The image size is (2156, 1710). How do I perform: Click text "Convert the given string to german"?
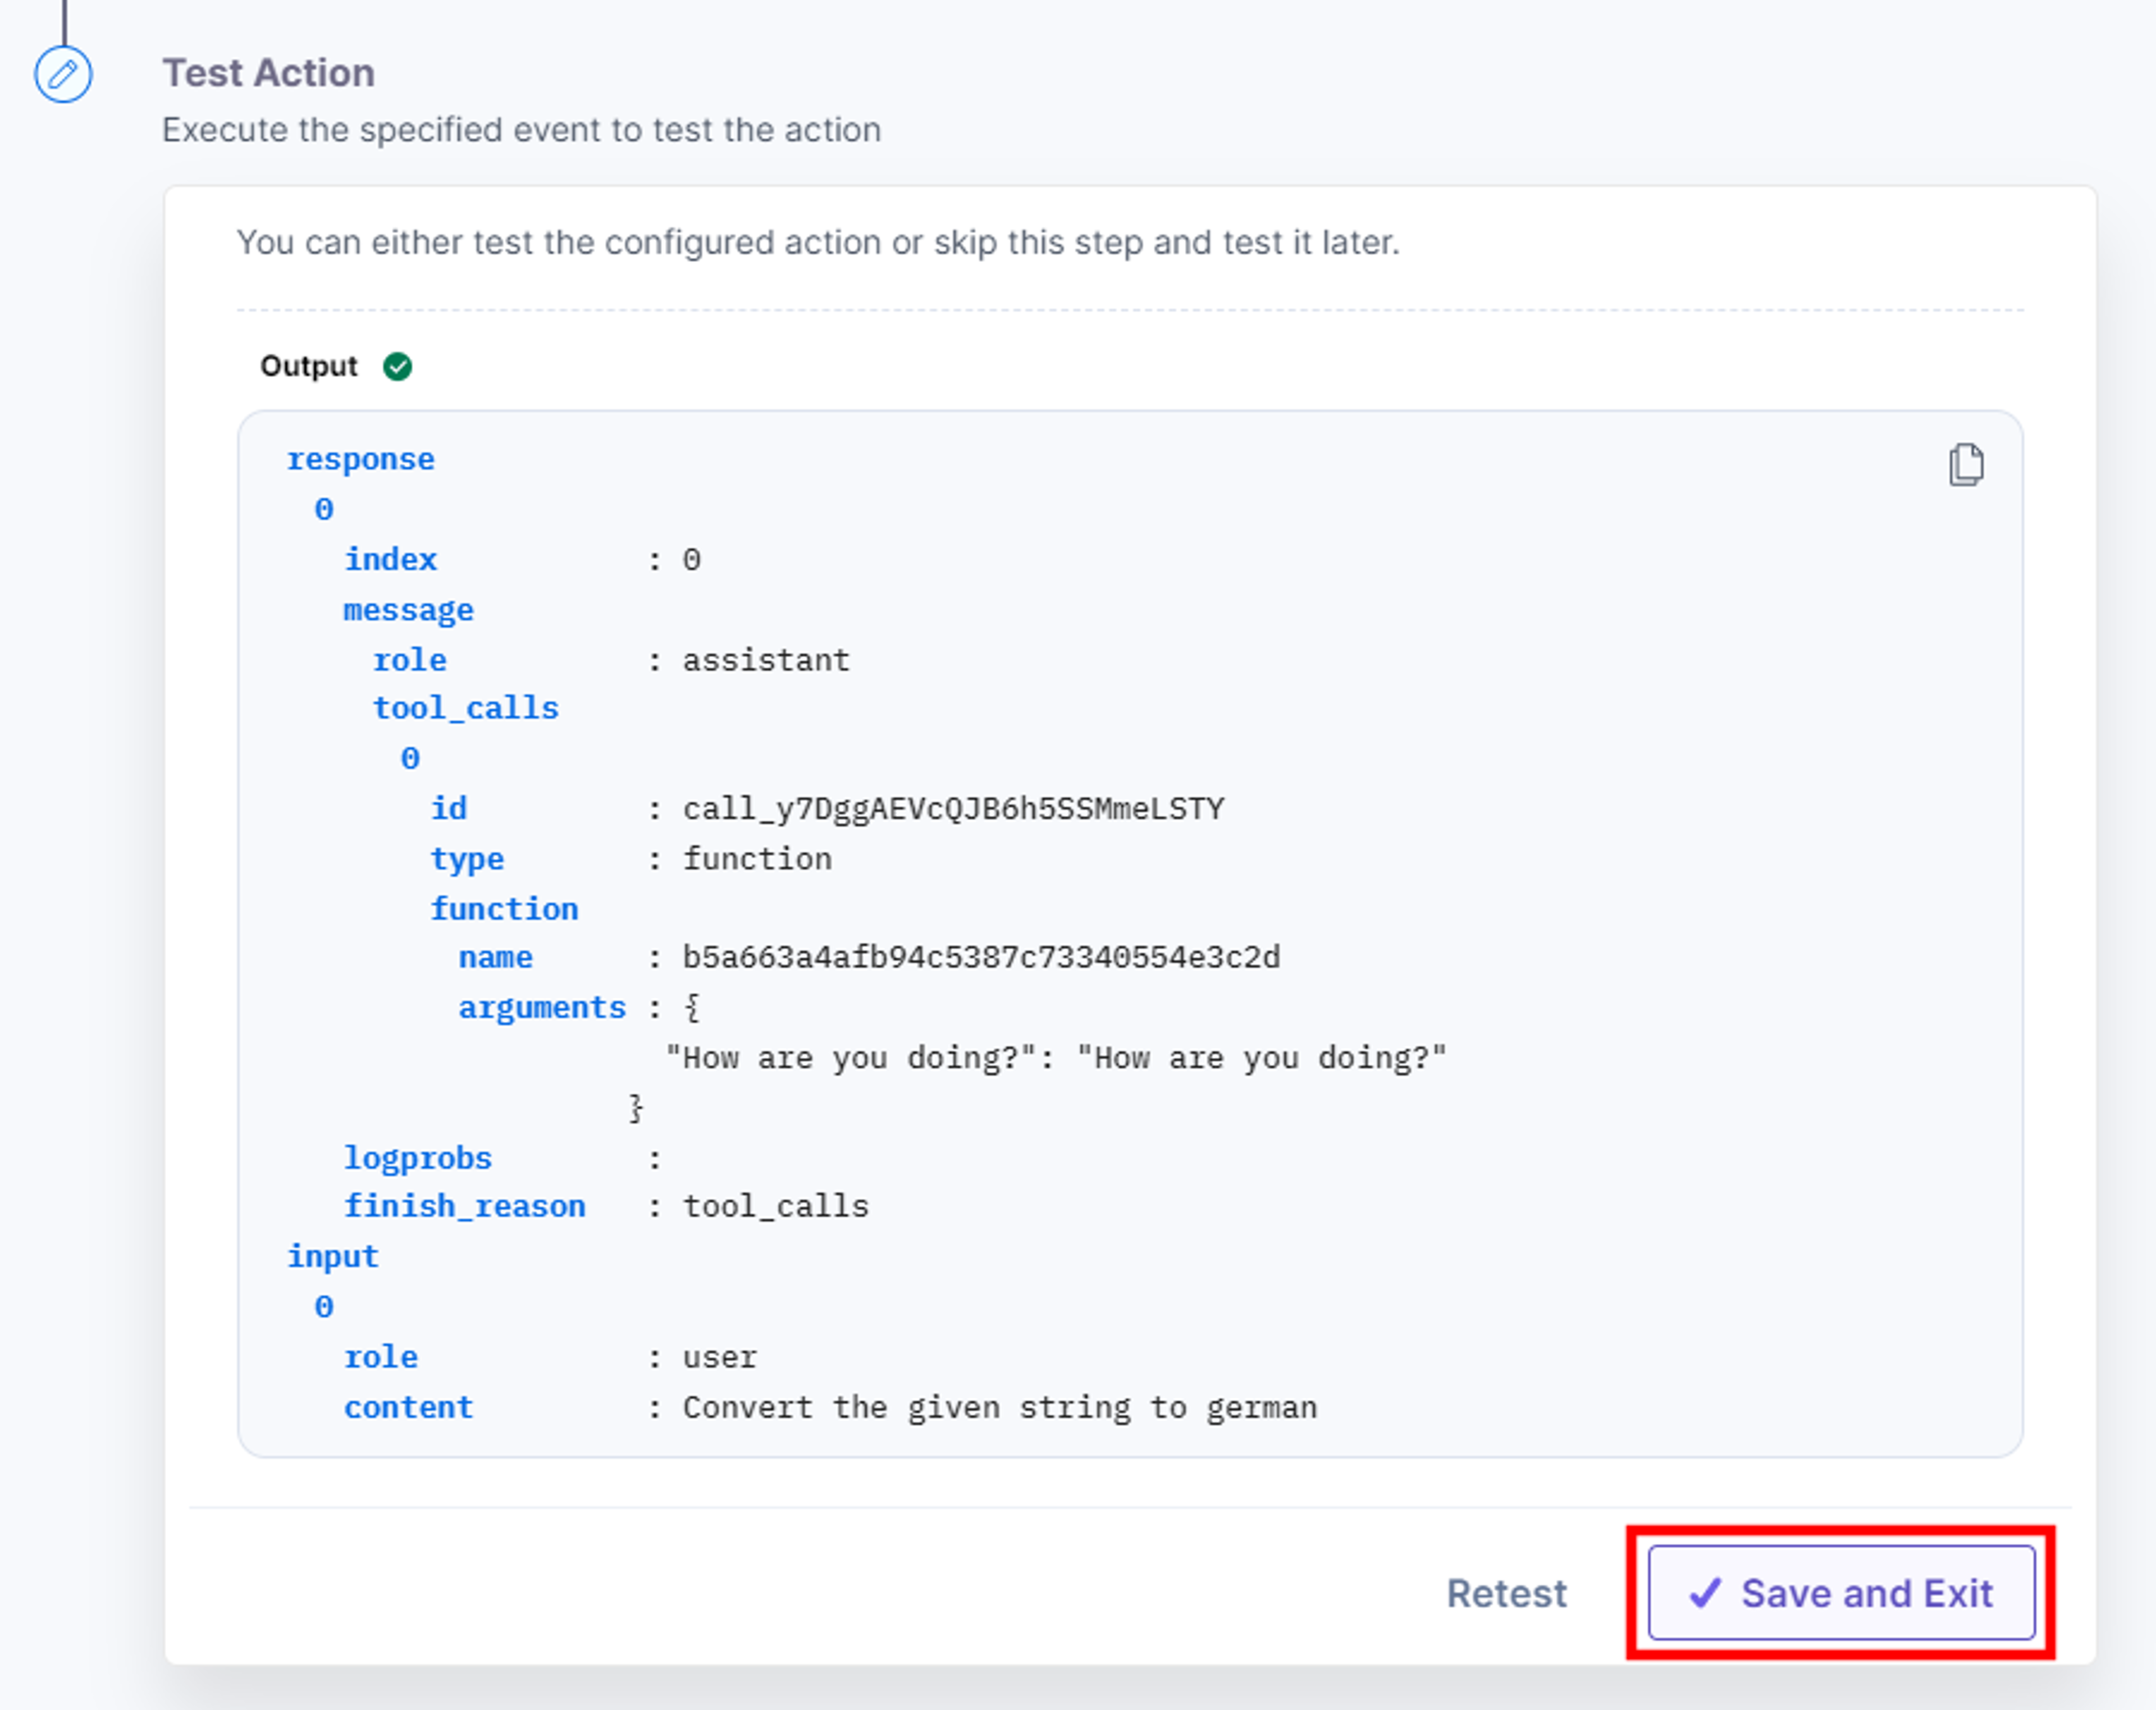(1000, 1407)
